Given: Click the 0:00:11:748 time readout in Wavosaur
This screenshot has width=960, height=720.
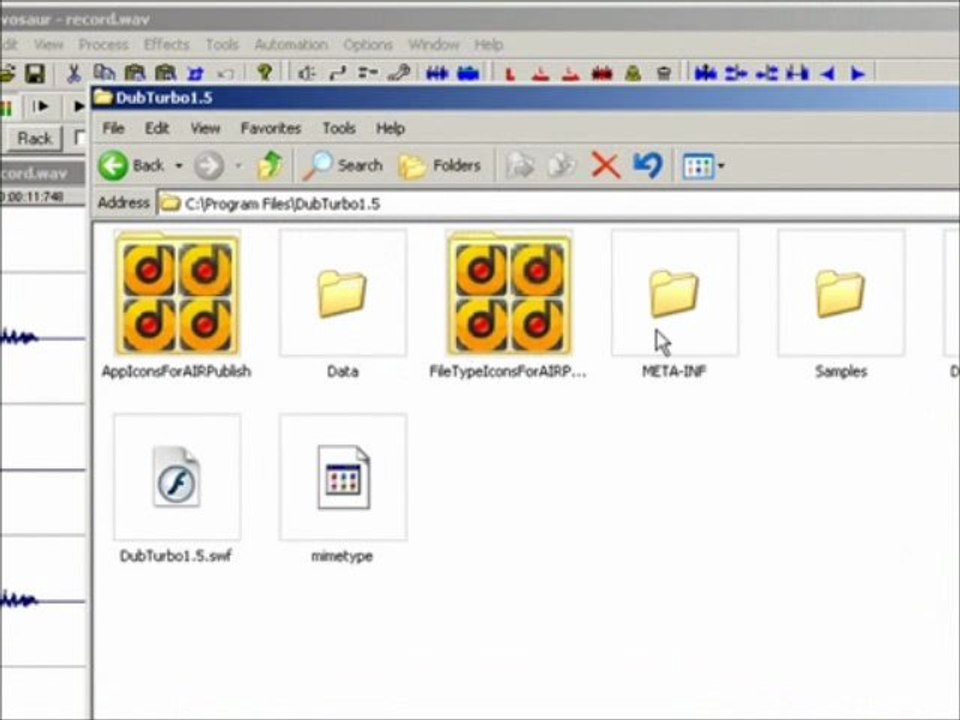Looking at the screenshot, I should (x=32, y=197).
